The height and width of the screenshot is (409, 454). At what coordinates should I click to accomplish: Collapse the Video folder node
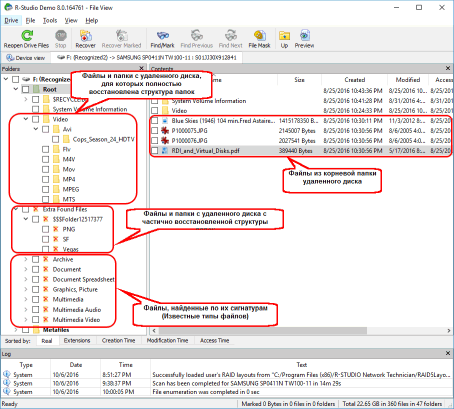(26, 119)
